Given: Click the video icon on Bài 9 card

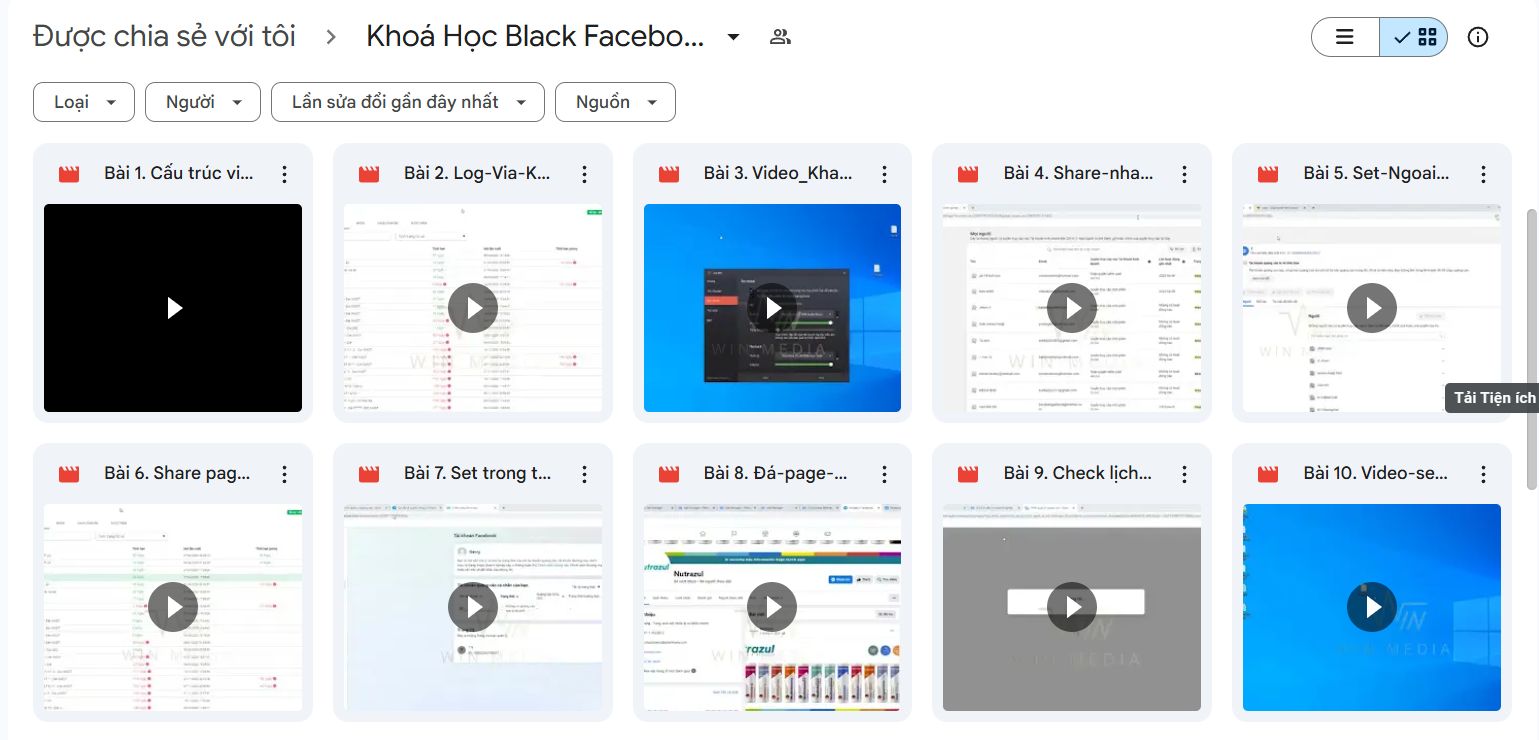Looking at the screenshot, I should [x=967, y=473].
